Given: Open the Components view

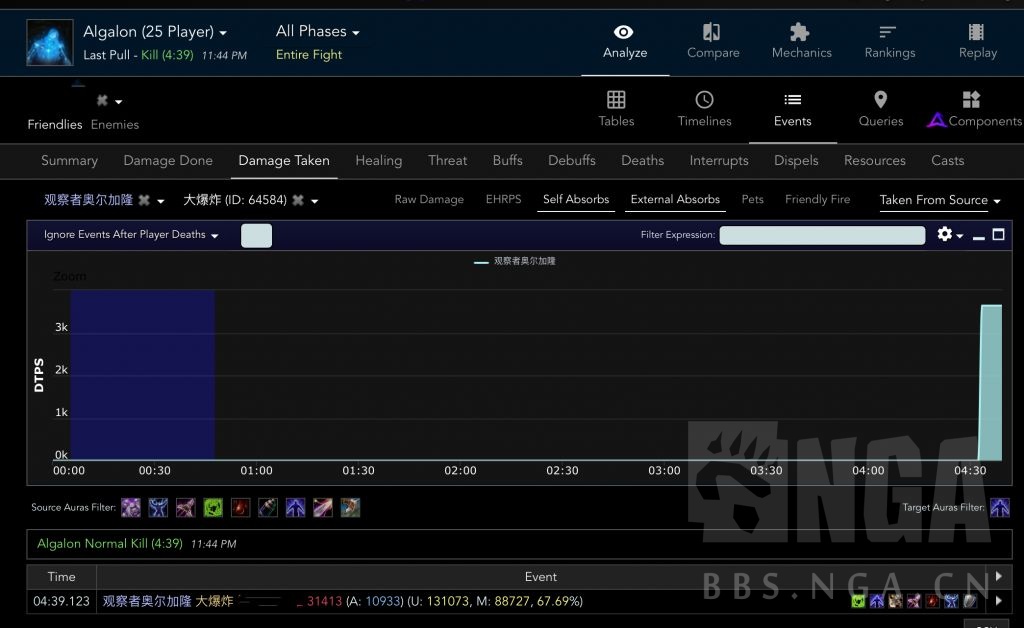Looking at the screenshot, I should click(x=974, y=109).
